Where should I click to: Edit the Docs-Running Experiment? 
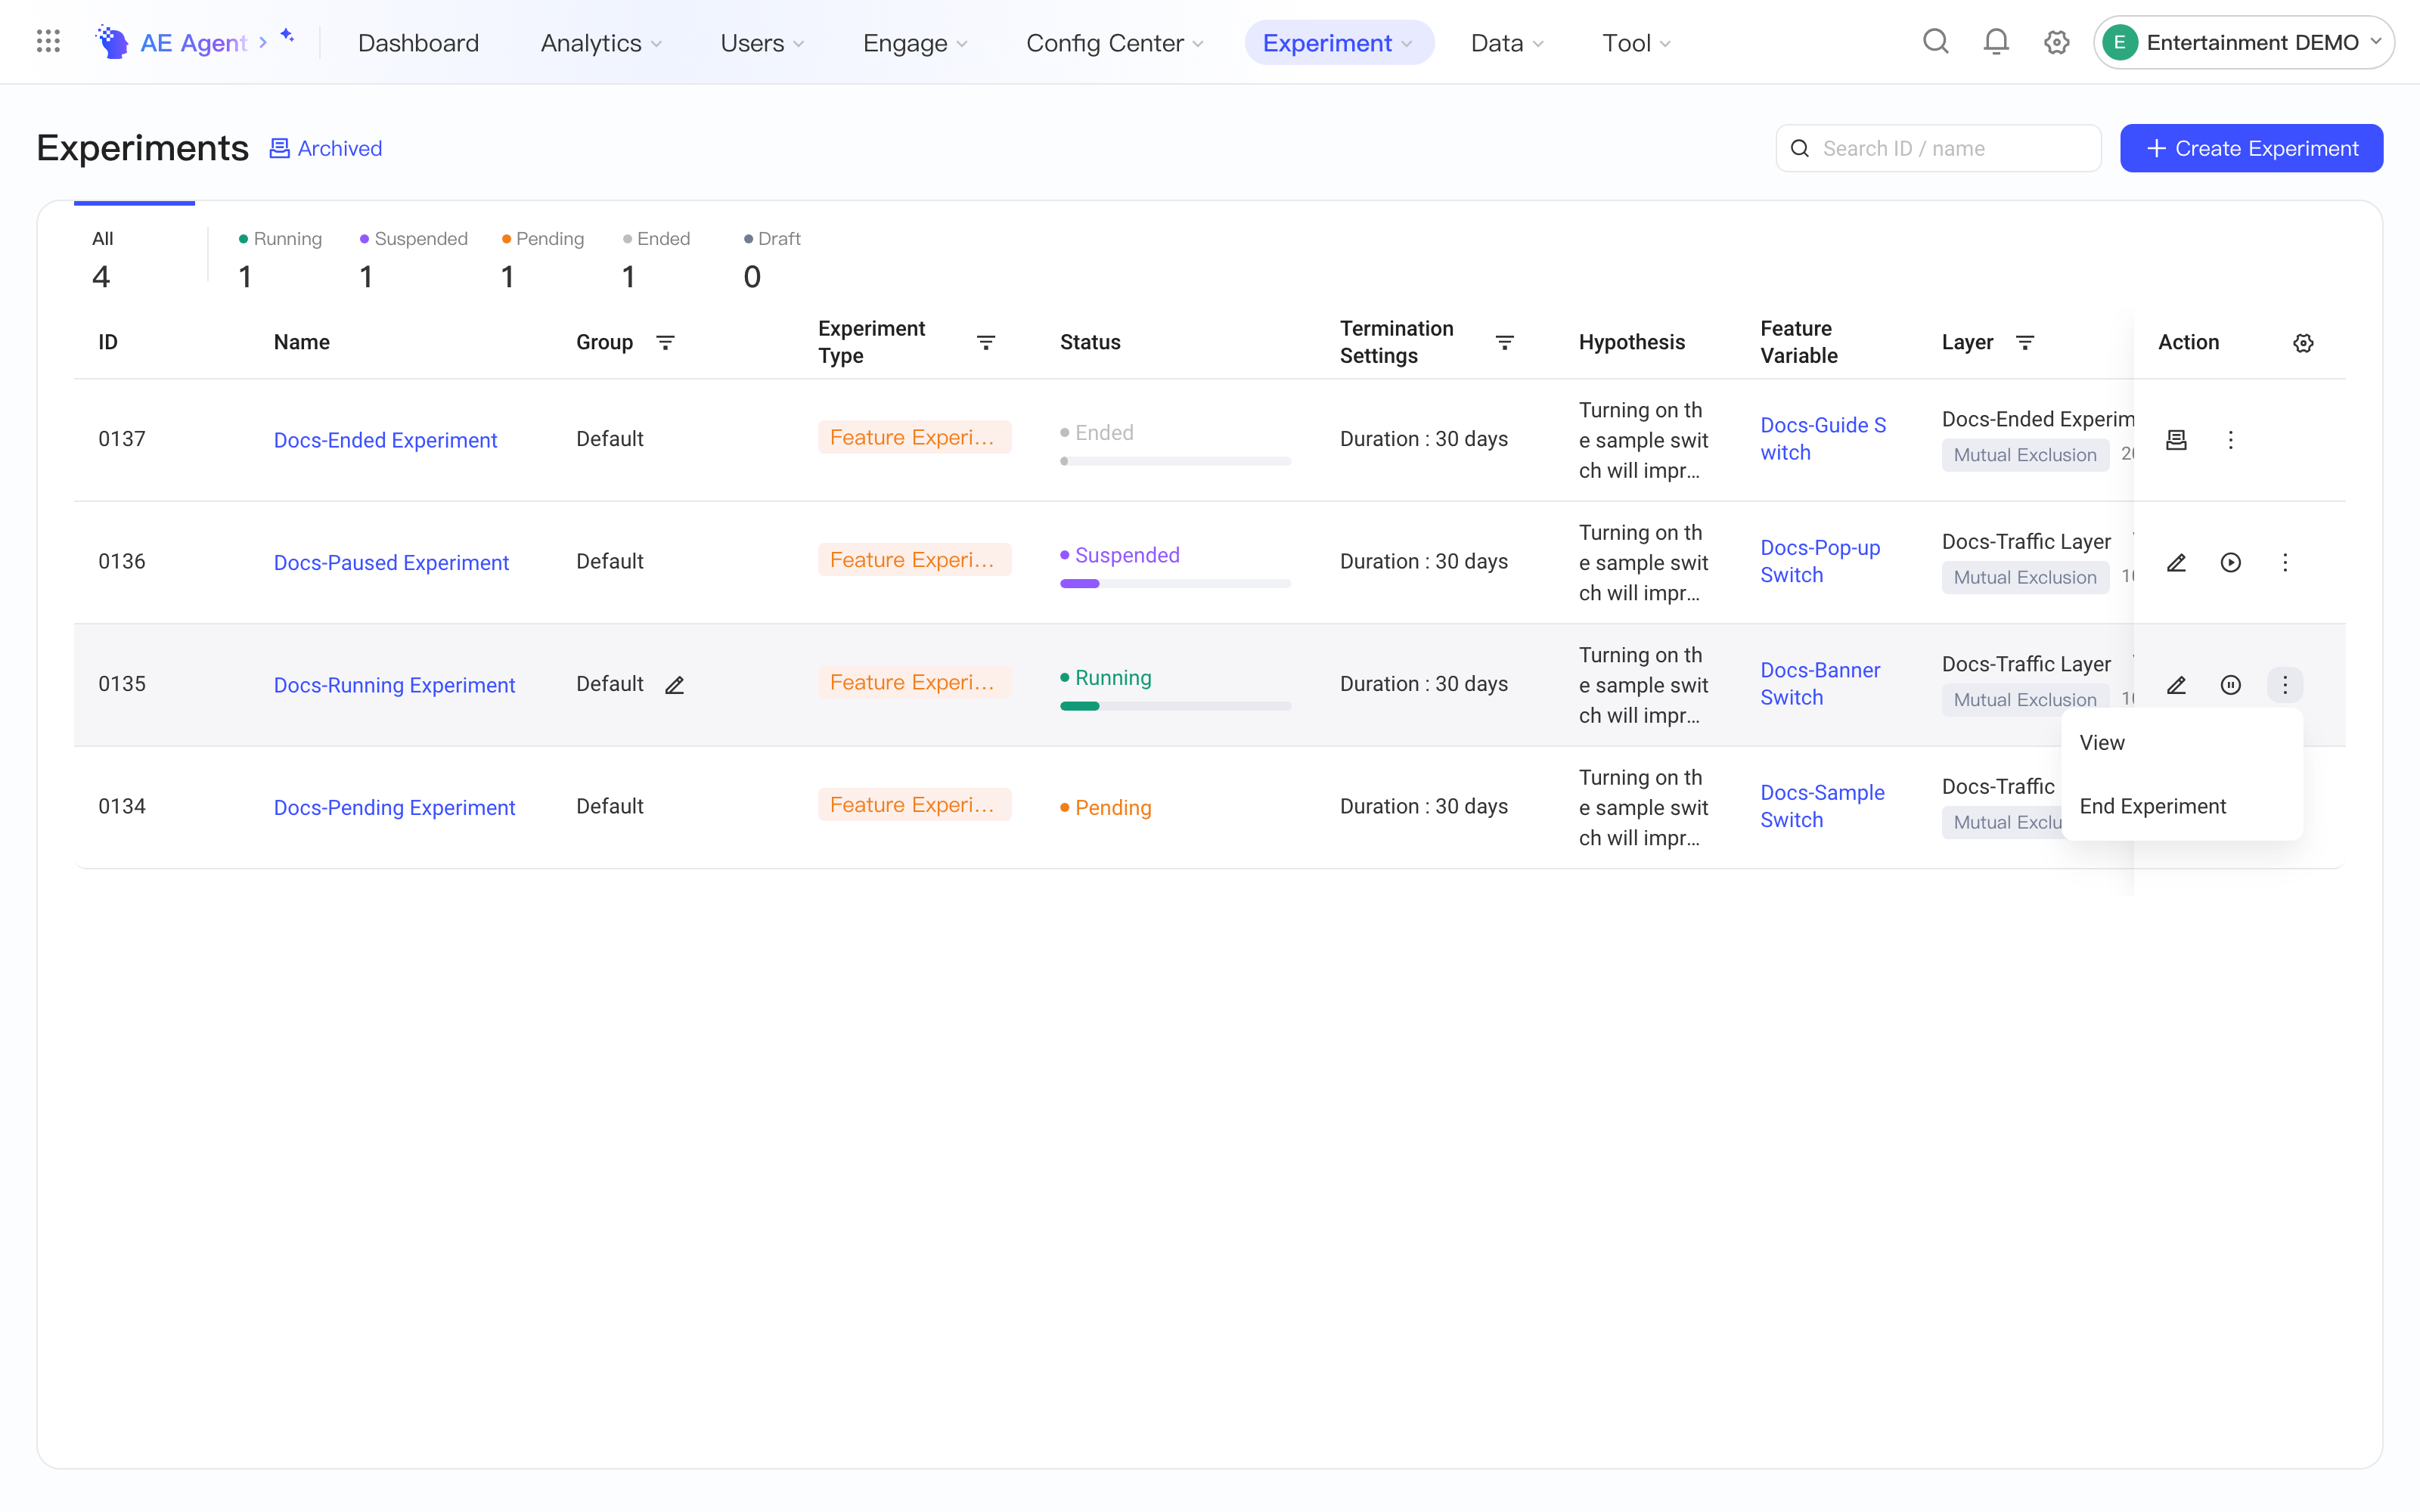[2176, 685]
